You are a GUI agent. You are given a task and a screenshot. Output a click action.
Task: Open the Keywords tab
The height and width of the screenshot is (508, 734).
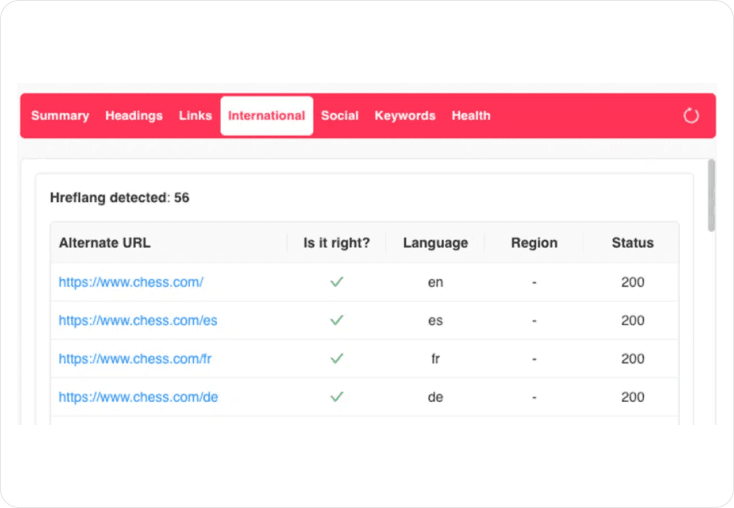[x=405, y=116]
